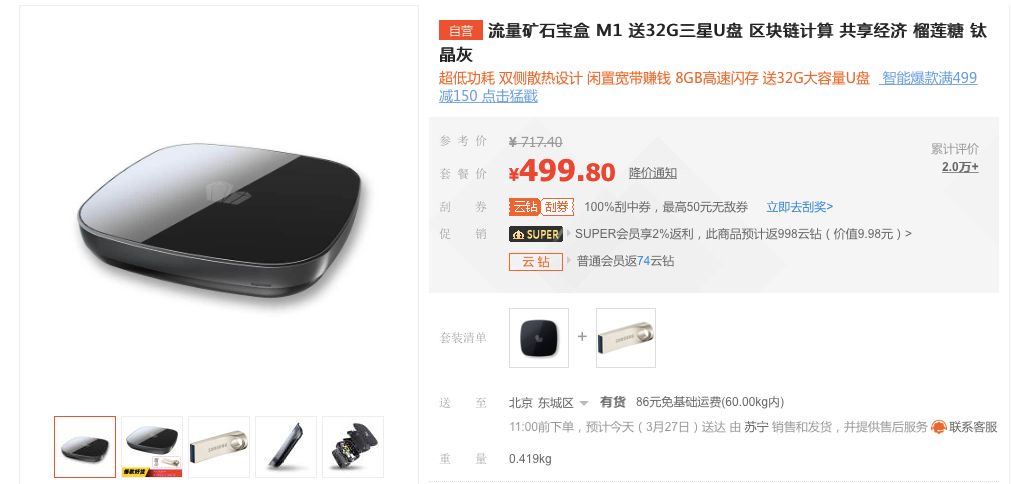Click the outlined 云钻 badge

[x=536, y=262]
